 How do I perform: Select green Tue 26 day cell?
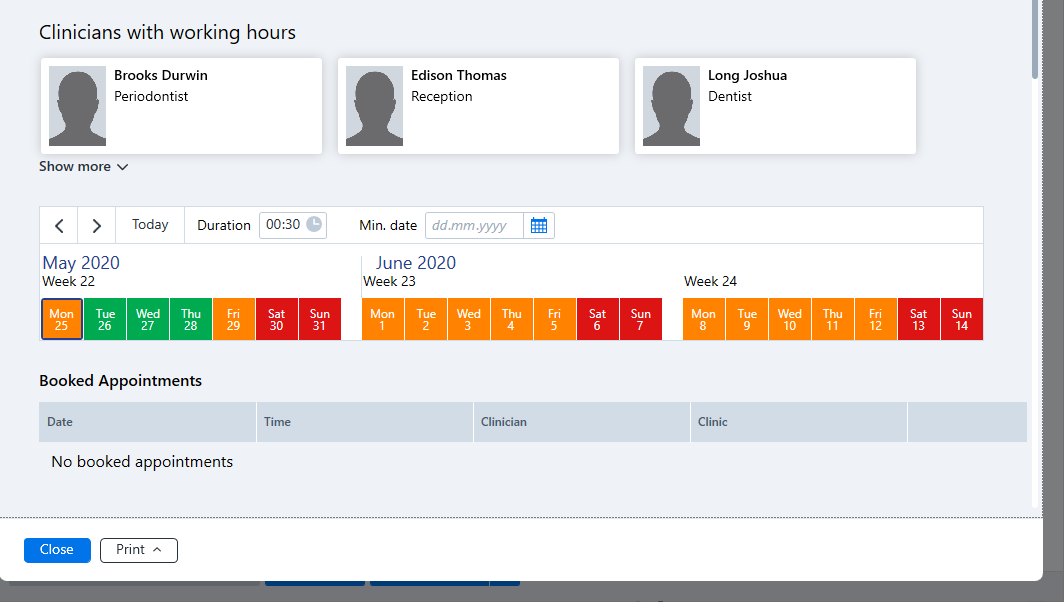105,319
